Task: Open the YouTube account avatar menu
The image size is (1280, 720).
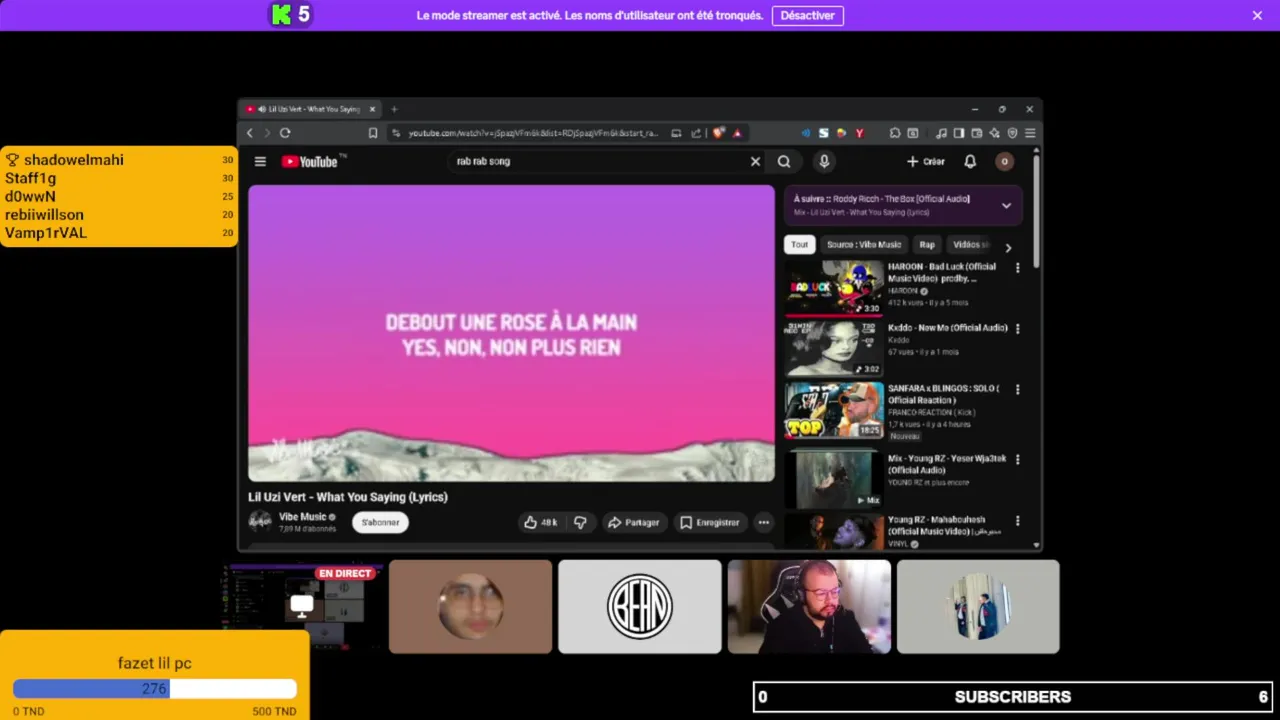Action: (1005, 161)
